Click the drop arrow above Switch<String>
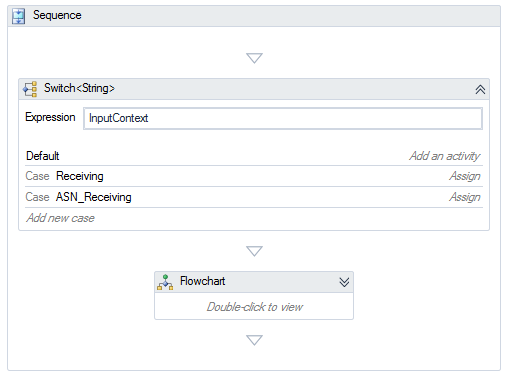Image resolution: width=509 pixels, height=377 pixels. pyautogui.click(x=254, y=58)
